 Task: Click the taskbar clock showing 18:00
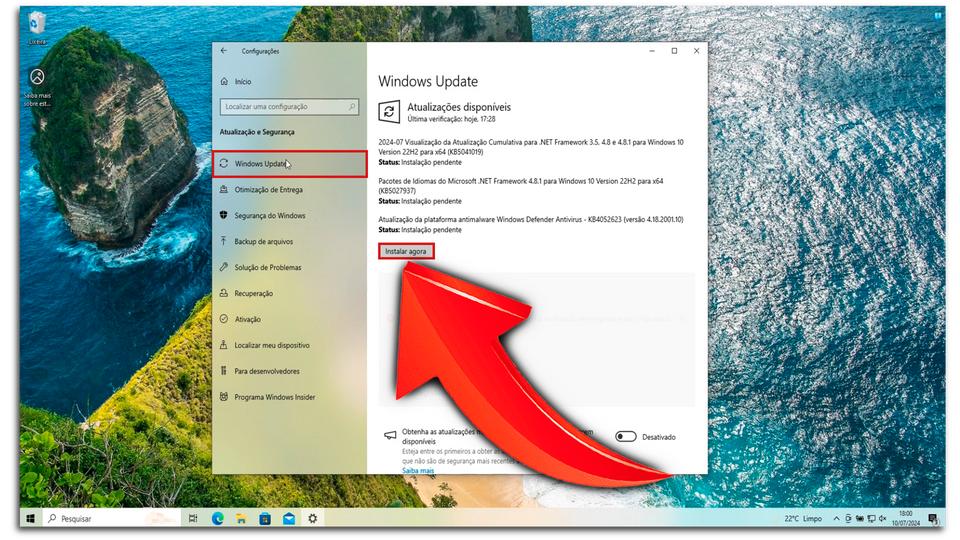906,519
